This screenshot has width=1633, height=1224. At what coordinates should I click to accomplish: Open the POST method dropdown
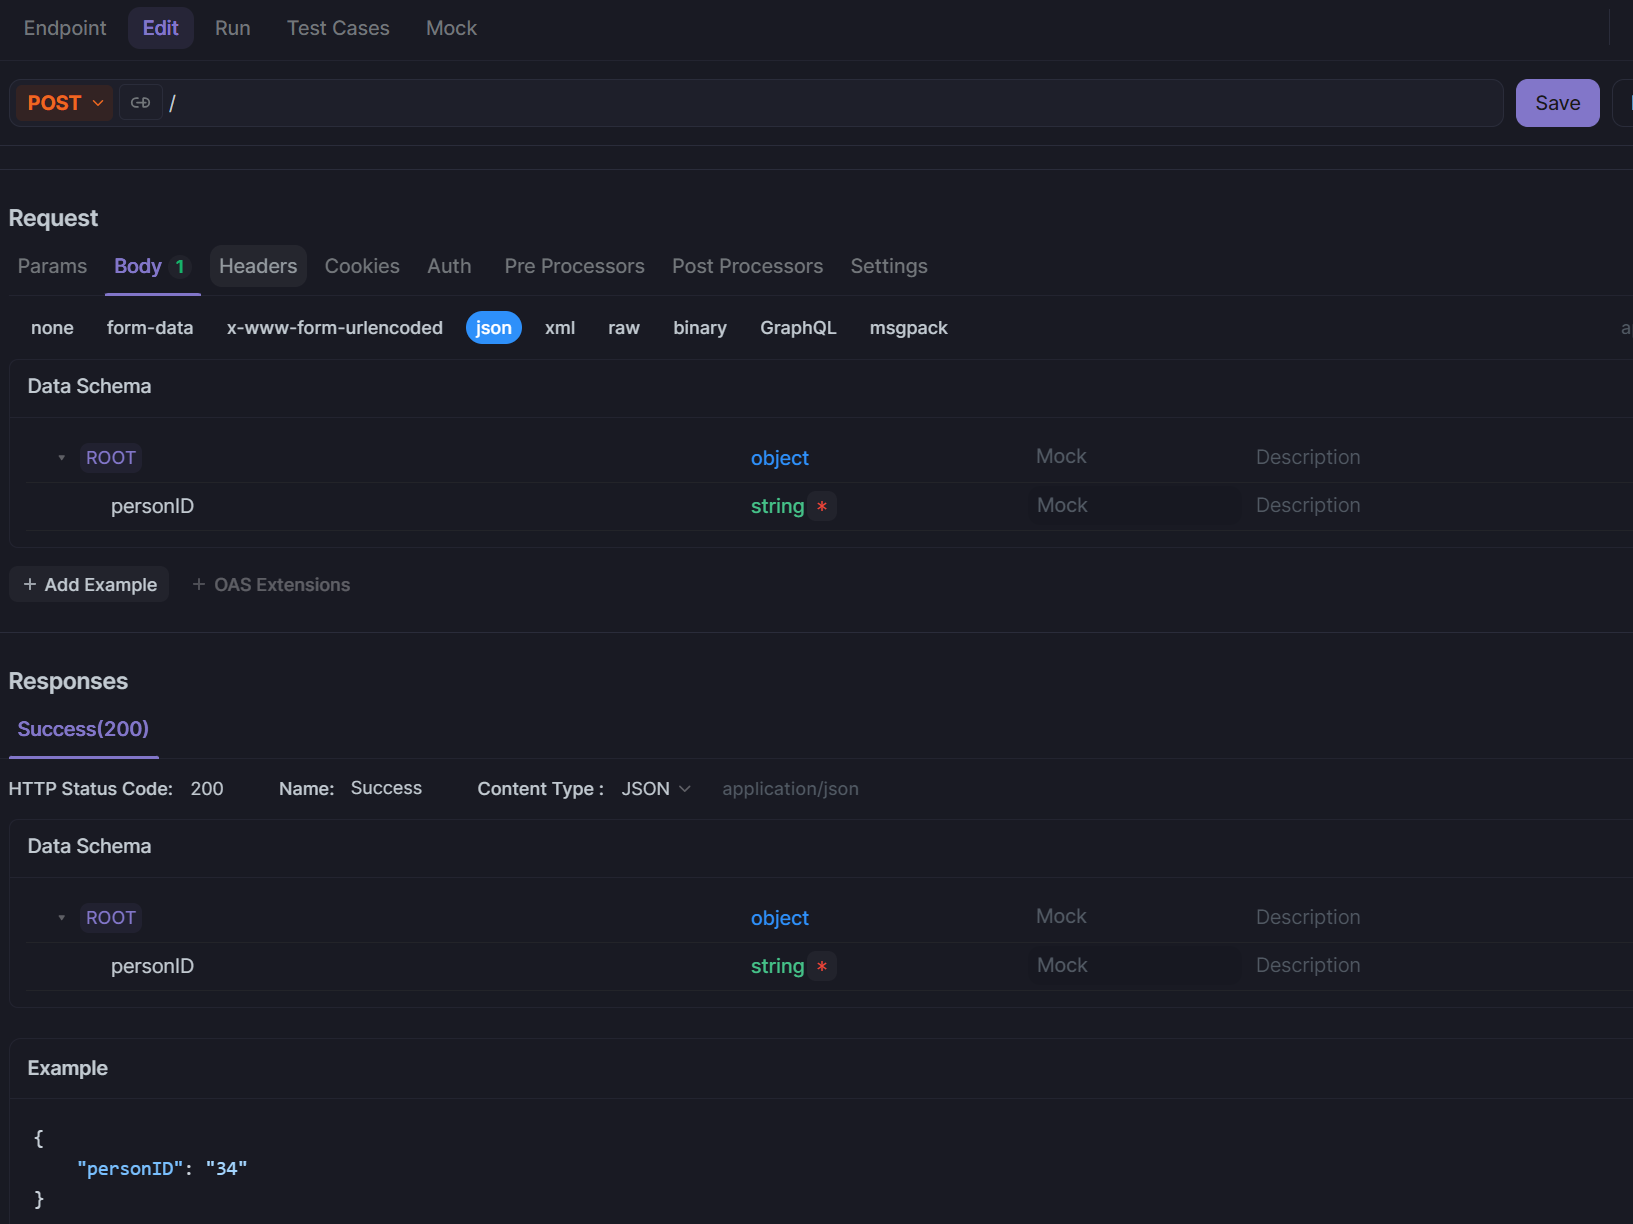(65, 103)
